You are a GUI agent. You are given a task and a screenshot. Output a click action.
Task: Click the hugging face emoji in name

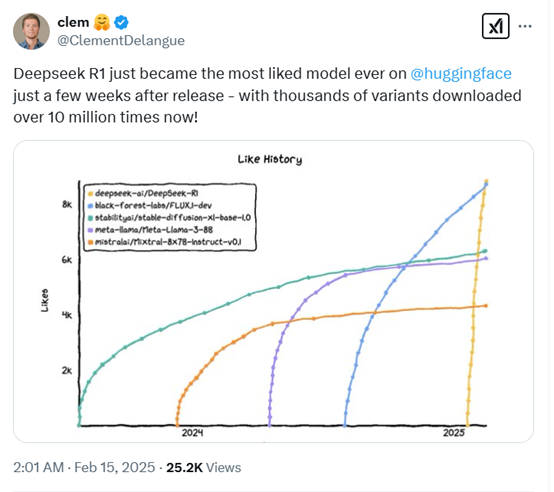[102, 22]
